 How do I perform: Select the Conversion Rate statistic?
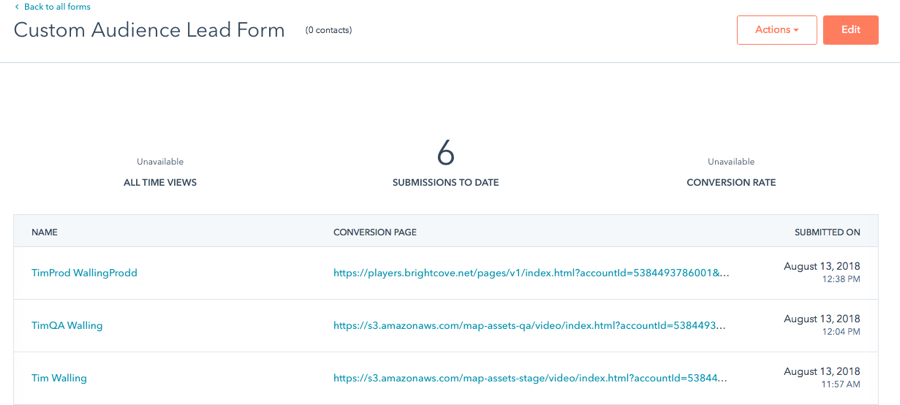(731, 183)
